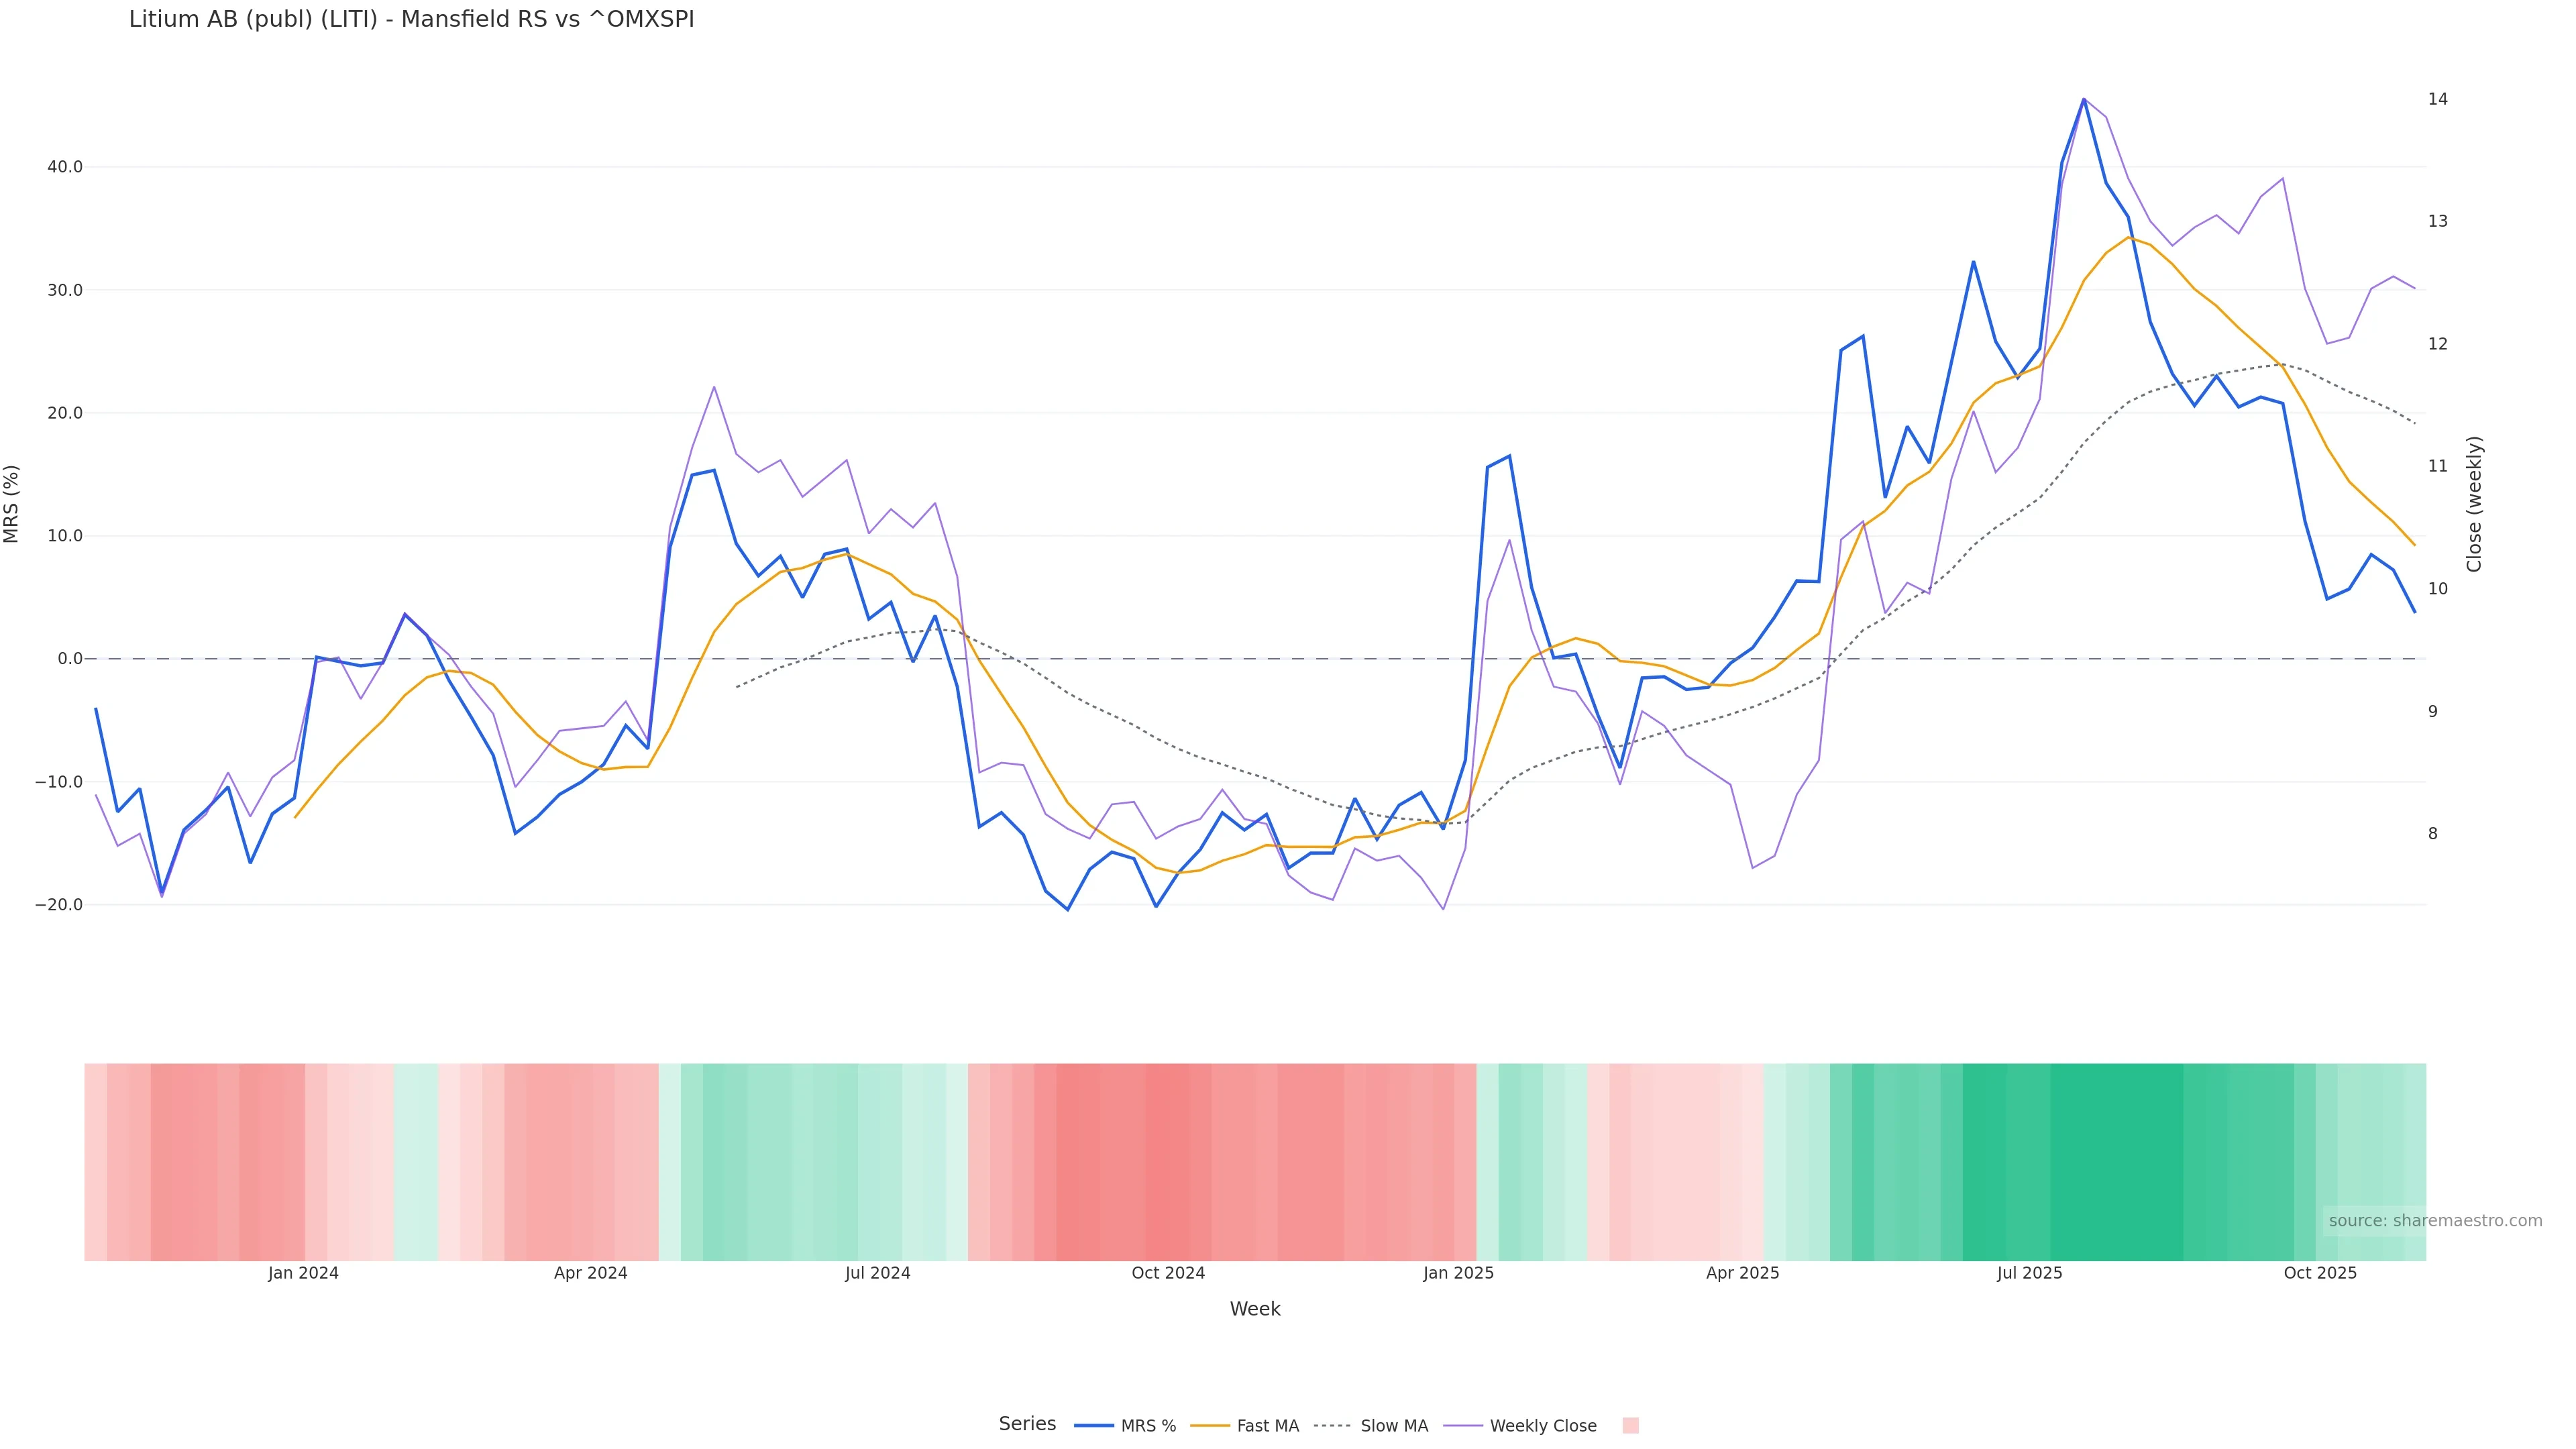Screen dimensions: 2576x1449
Task: Pick the Jan 2025 axis tick label
Action: pyautogui.click(x=1458, y=1273)
